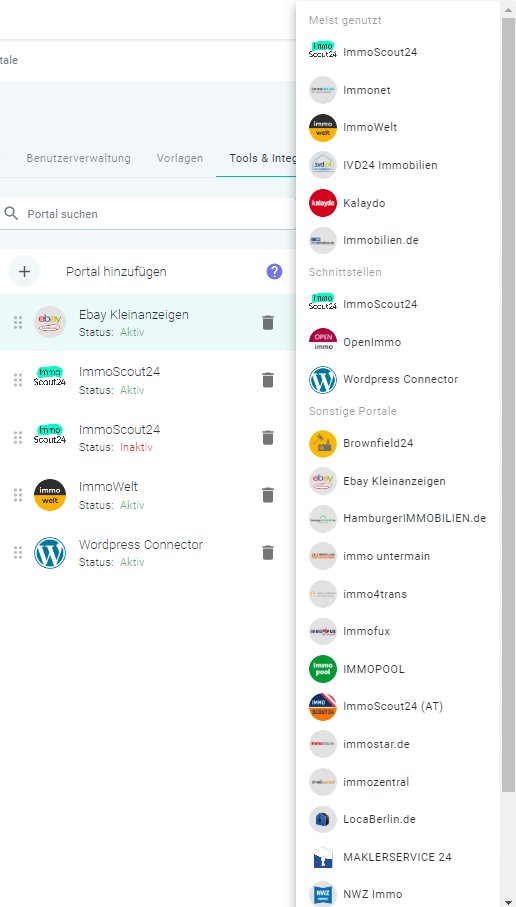516x907 pixels.
Task: Click the Aktiv status of Ebay Kleinanzeigen
Action: pyautogui.click(x=132, y=333)
